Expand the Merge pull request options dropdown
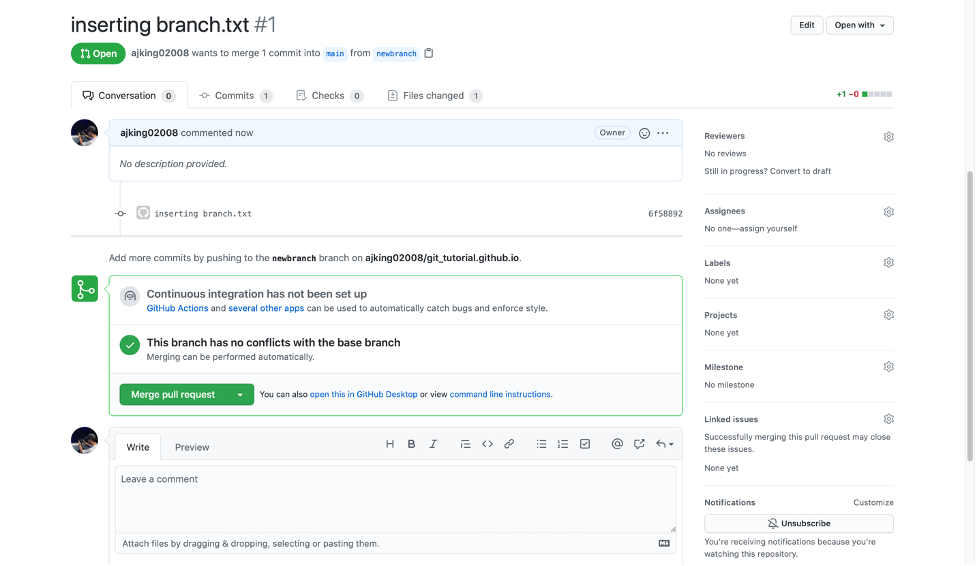The image size is (977, 566). [240, 395]
